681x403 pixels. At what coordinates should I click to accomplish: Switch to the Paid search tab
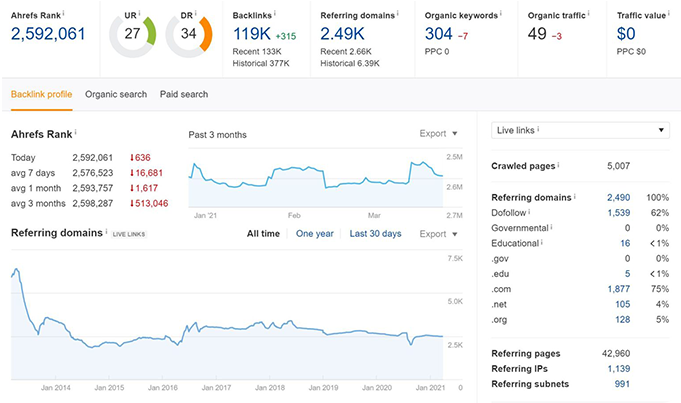click(184, 94)
